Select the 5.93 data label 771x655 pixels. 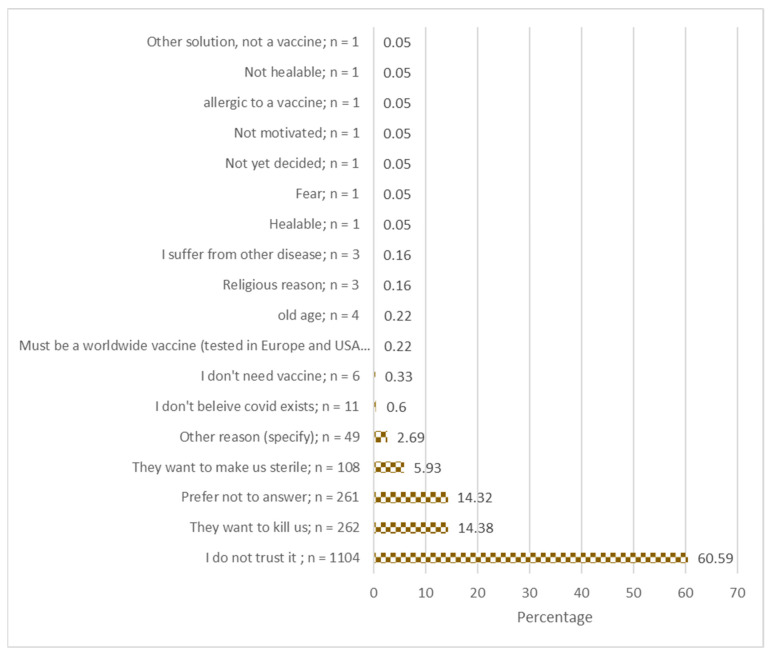coord(427,468)
